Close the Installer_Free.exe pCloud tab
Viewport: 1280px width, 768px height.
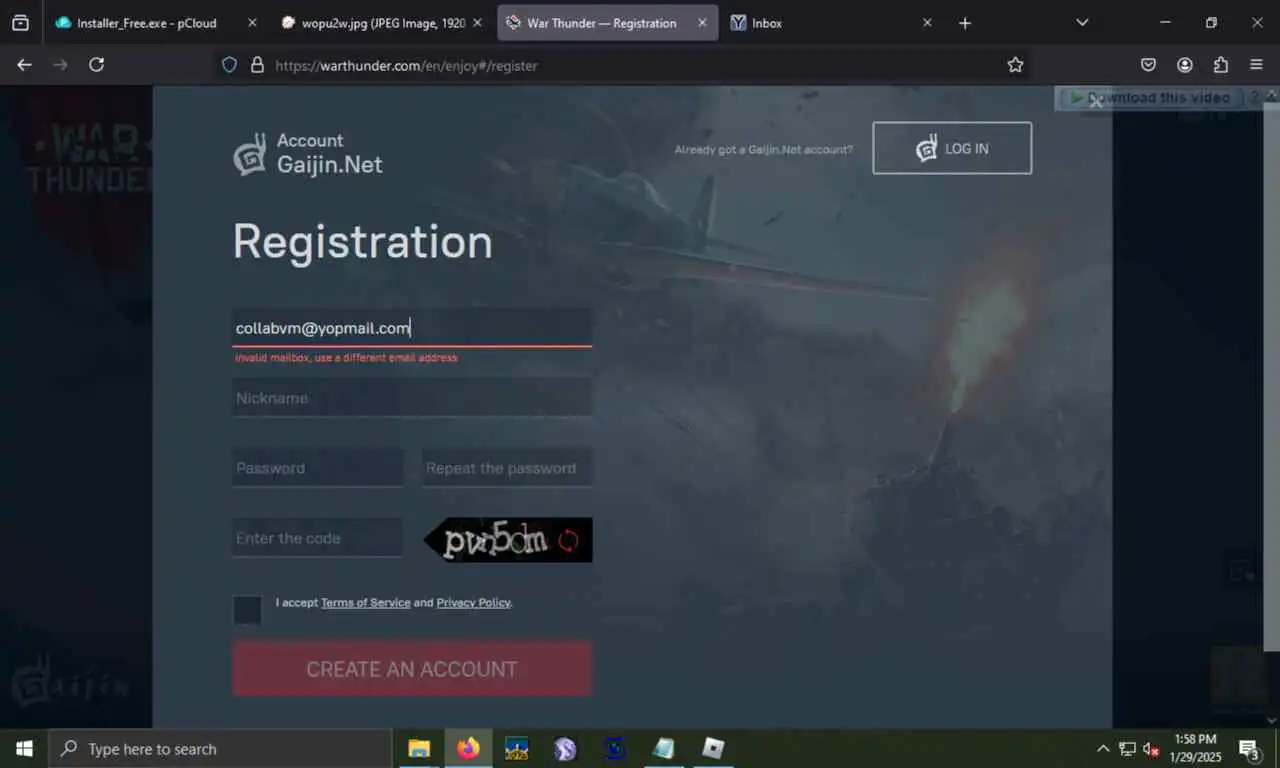tap(251, 23)
